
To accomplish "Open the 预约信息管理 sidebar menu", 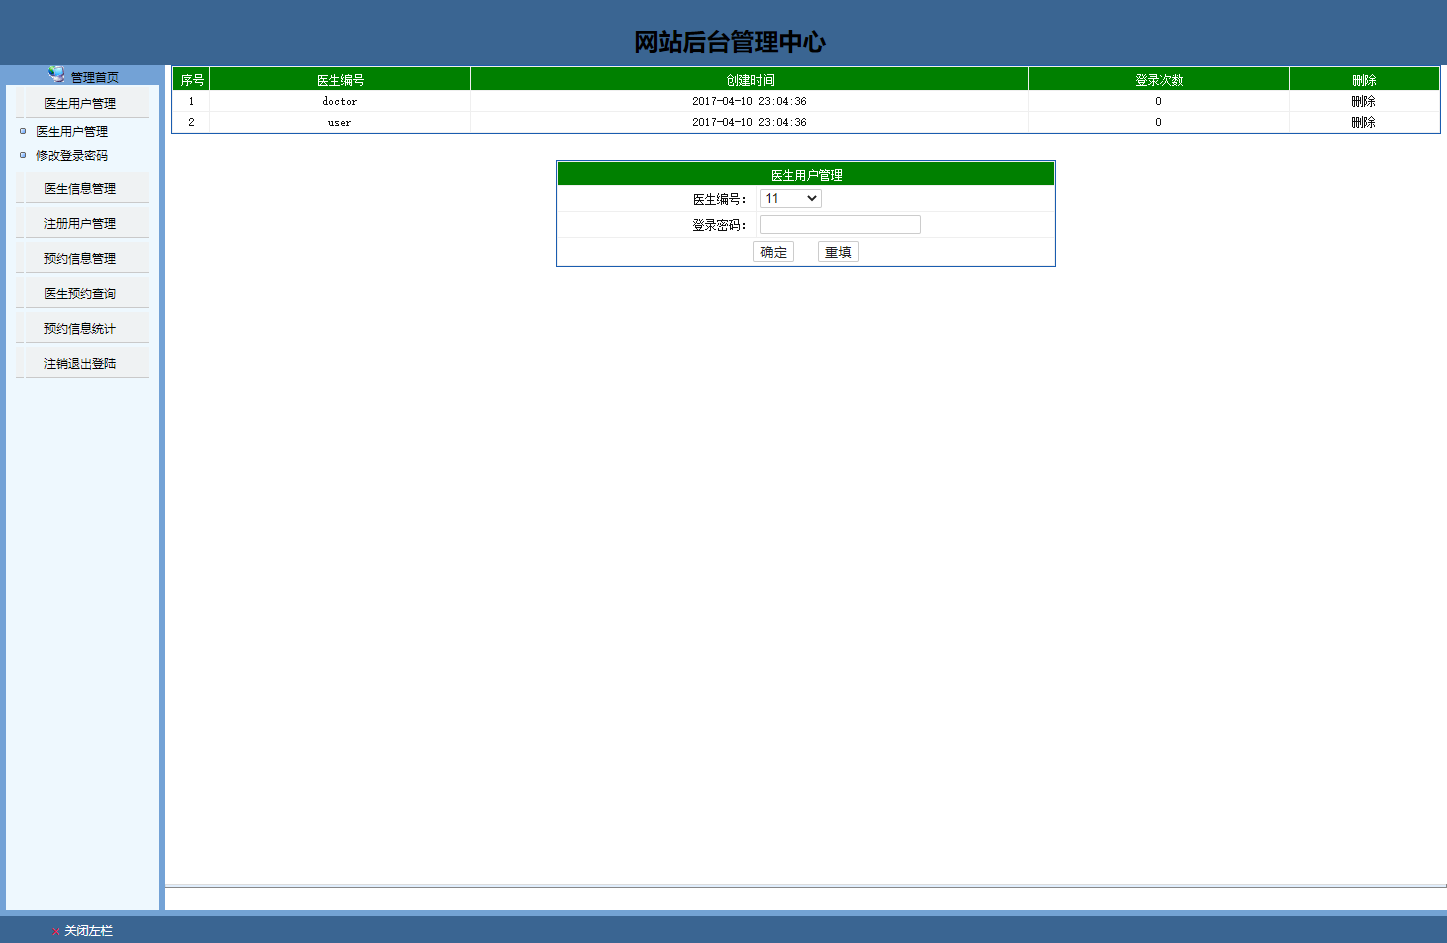I will (x=81, y=258).
